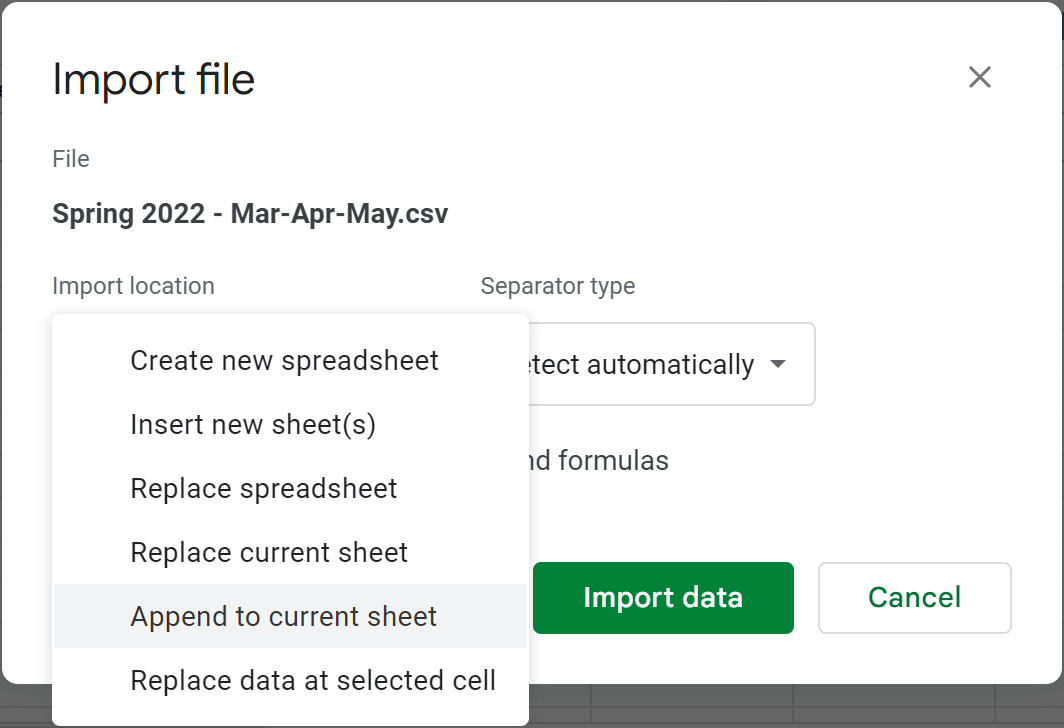Click the spreadsheet cell below the Cancel button
Screen dimensions: 1064x728
click(x=895, y=706)
